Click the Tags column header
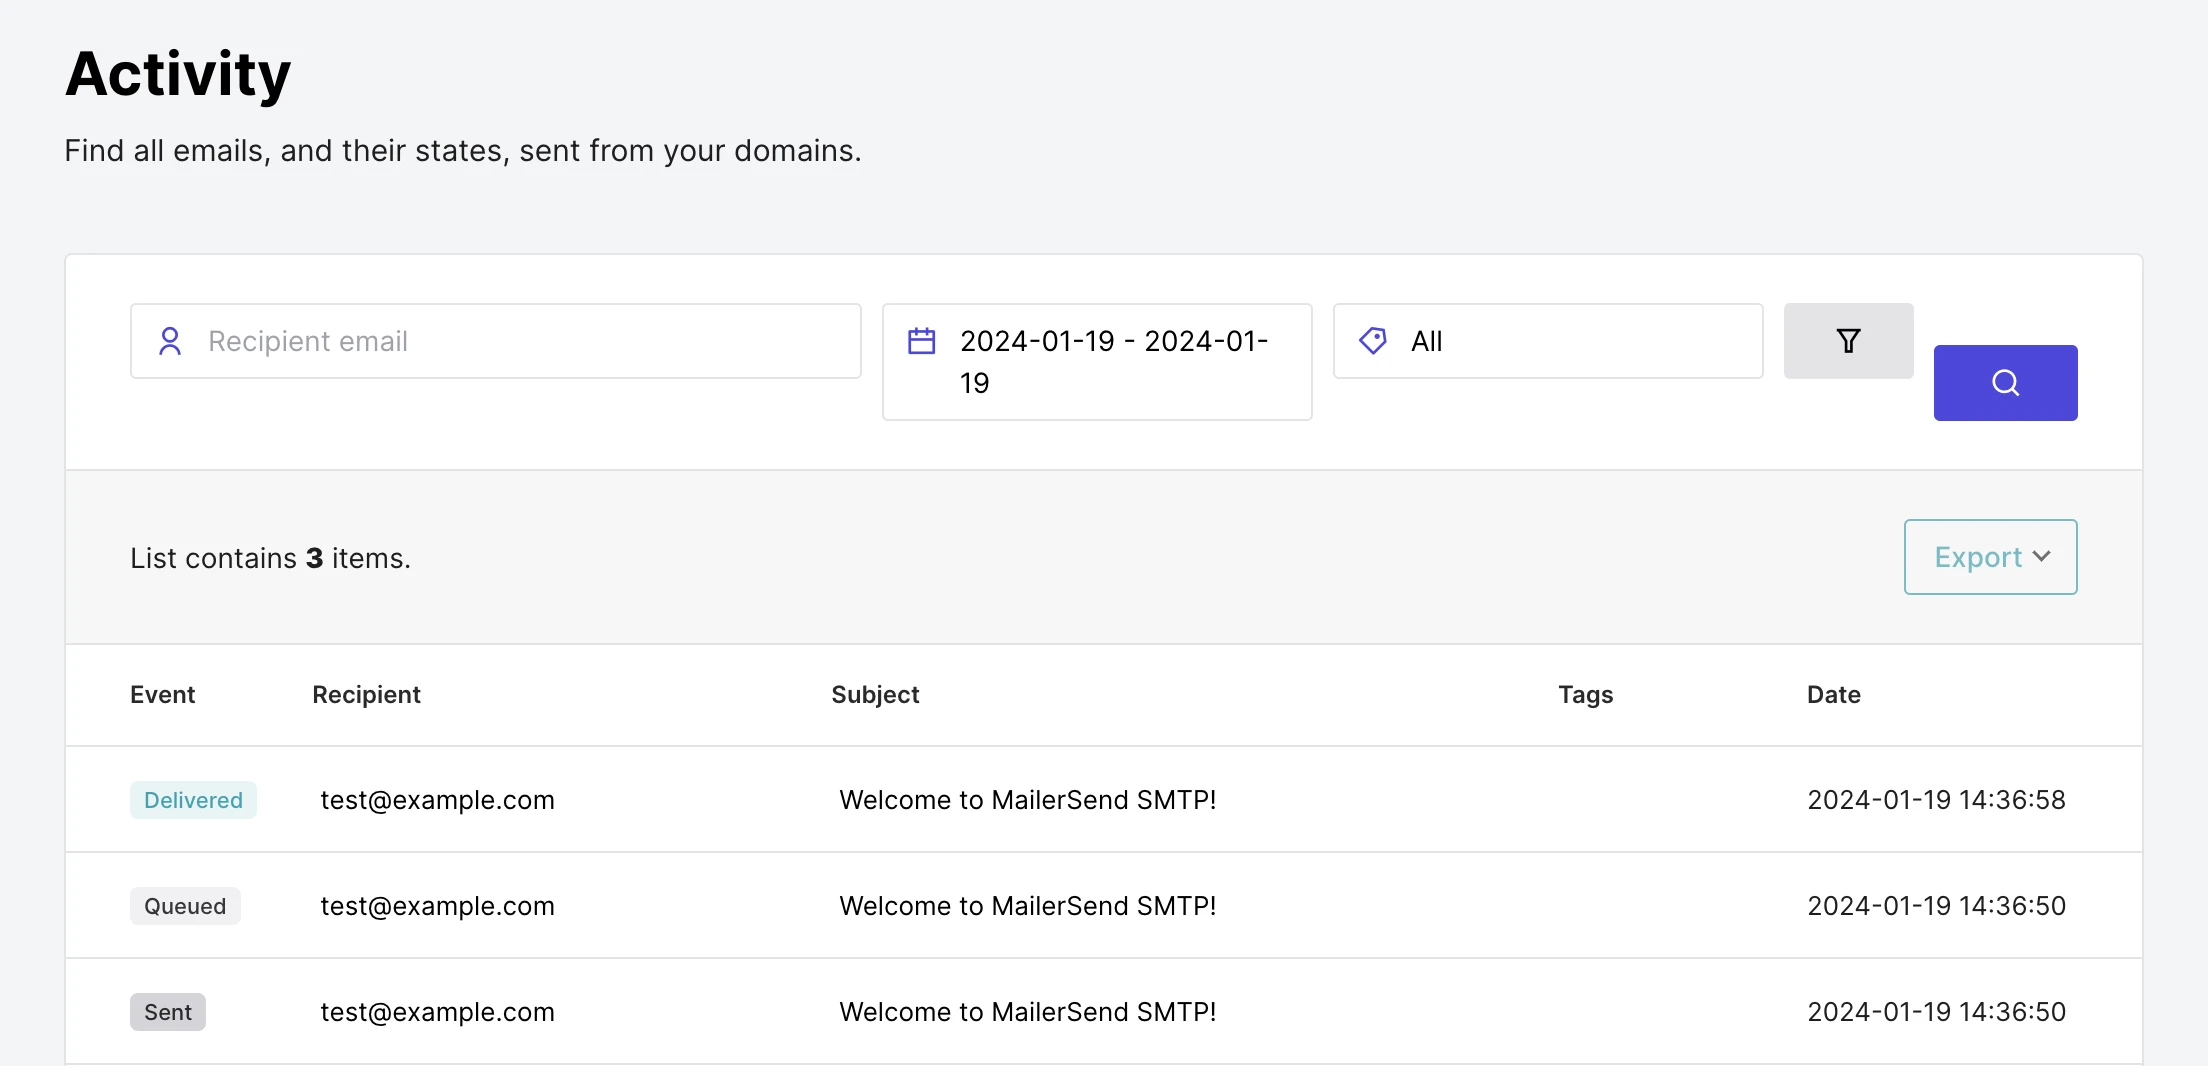The width and height of the screenshot is (2208, 1066). pos(1585,695)
